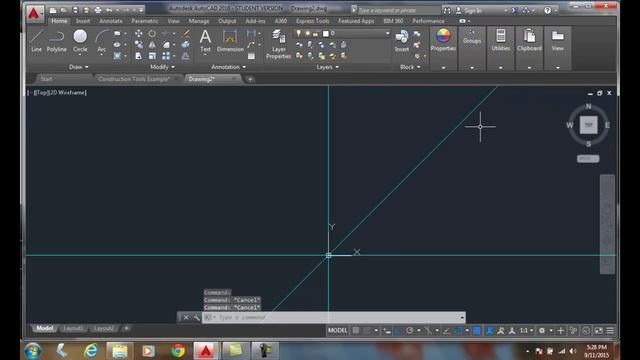Image resolution: width=640 pixels, height=360 pixels.
Task: Click the Top 2D Wireframe viewport label
Action: click(x=60, y=93)
